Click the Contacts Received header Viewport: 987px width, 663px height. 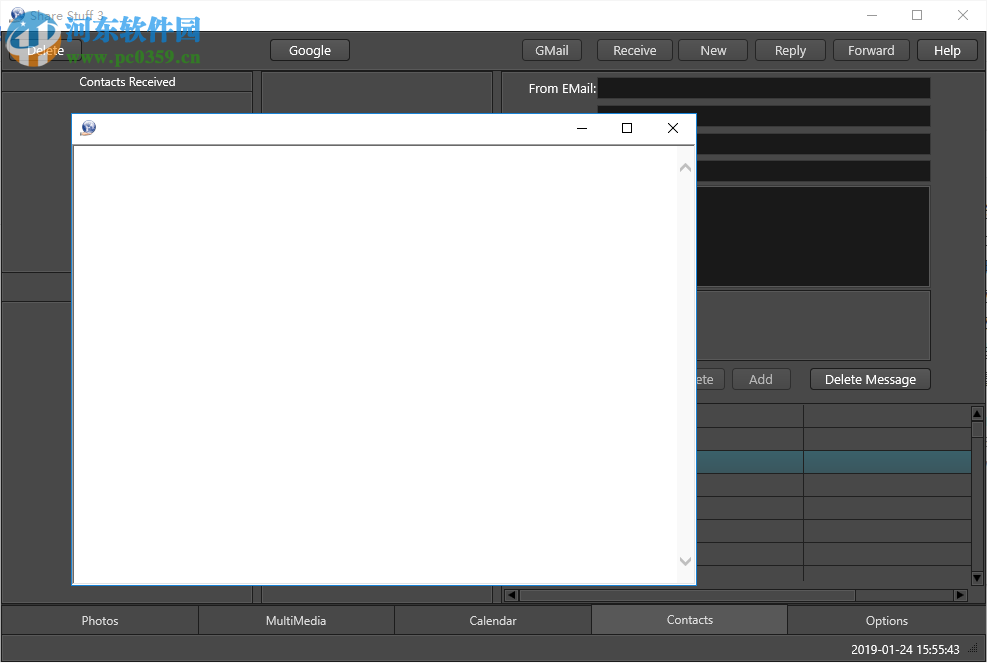[x=127, y=82]
